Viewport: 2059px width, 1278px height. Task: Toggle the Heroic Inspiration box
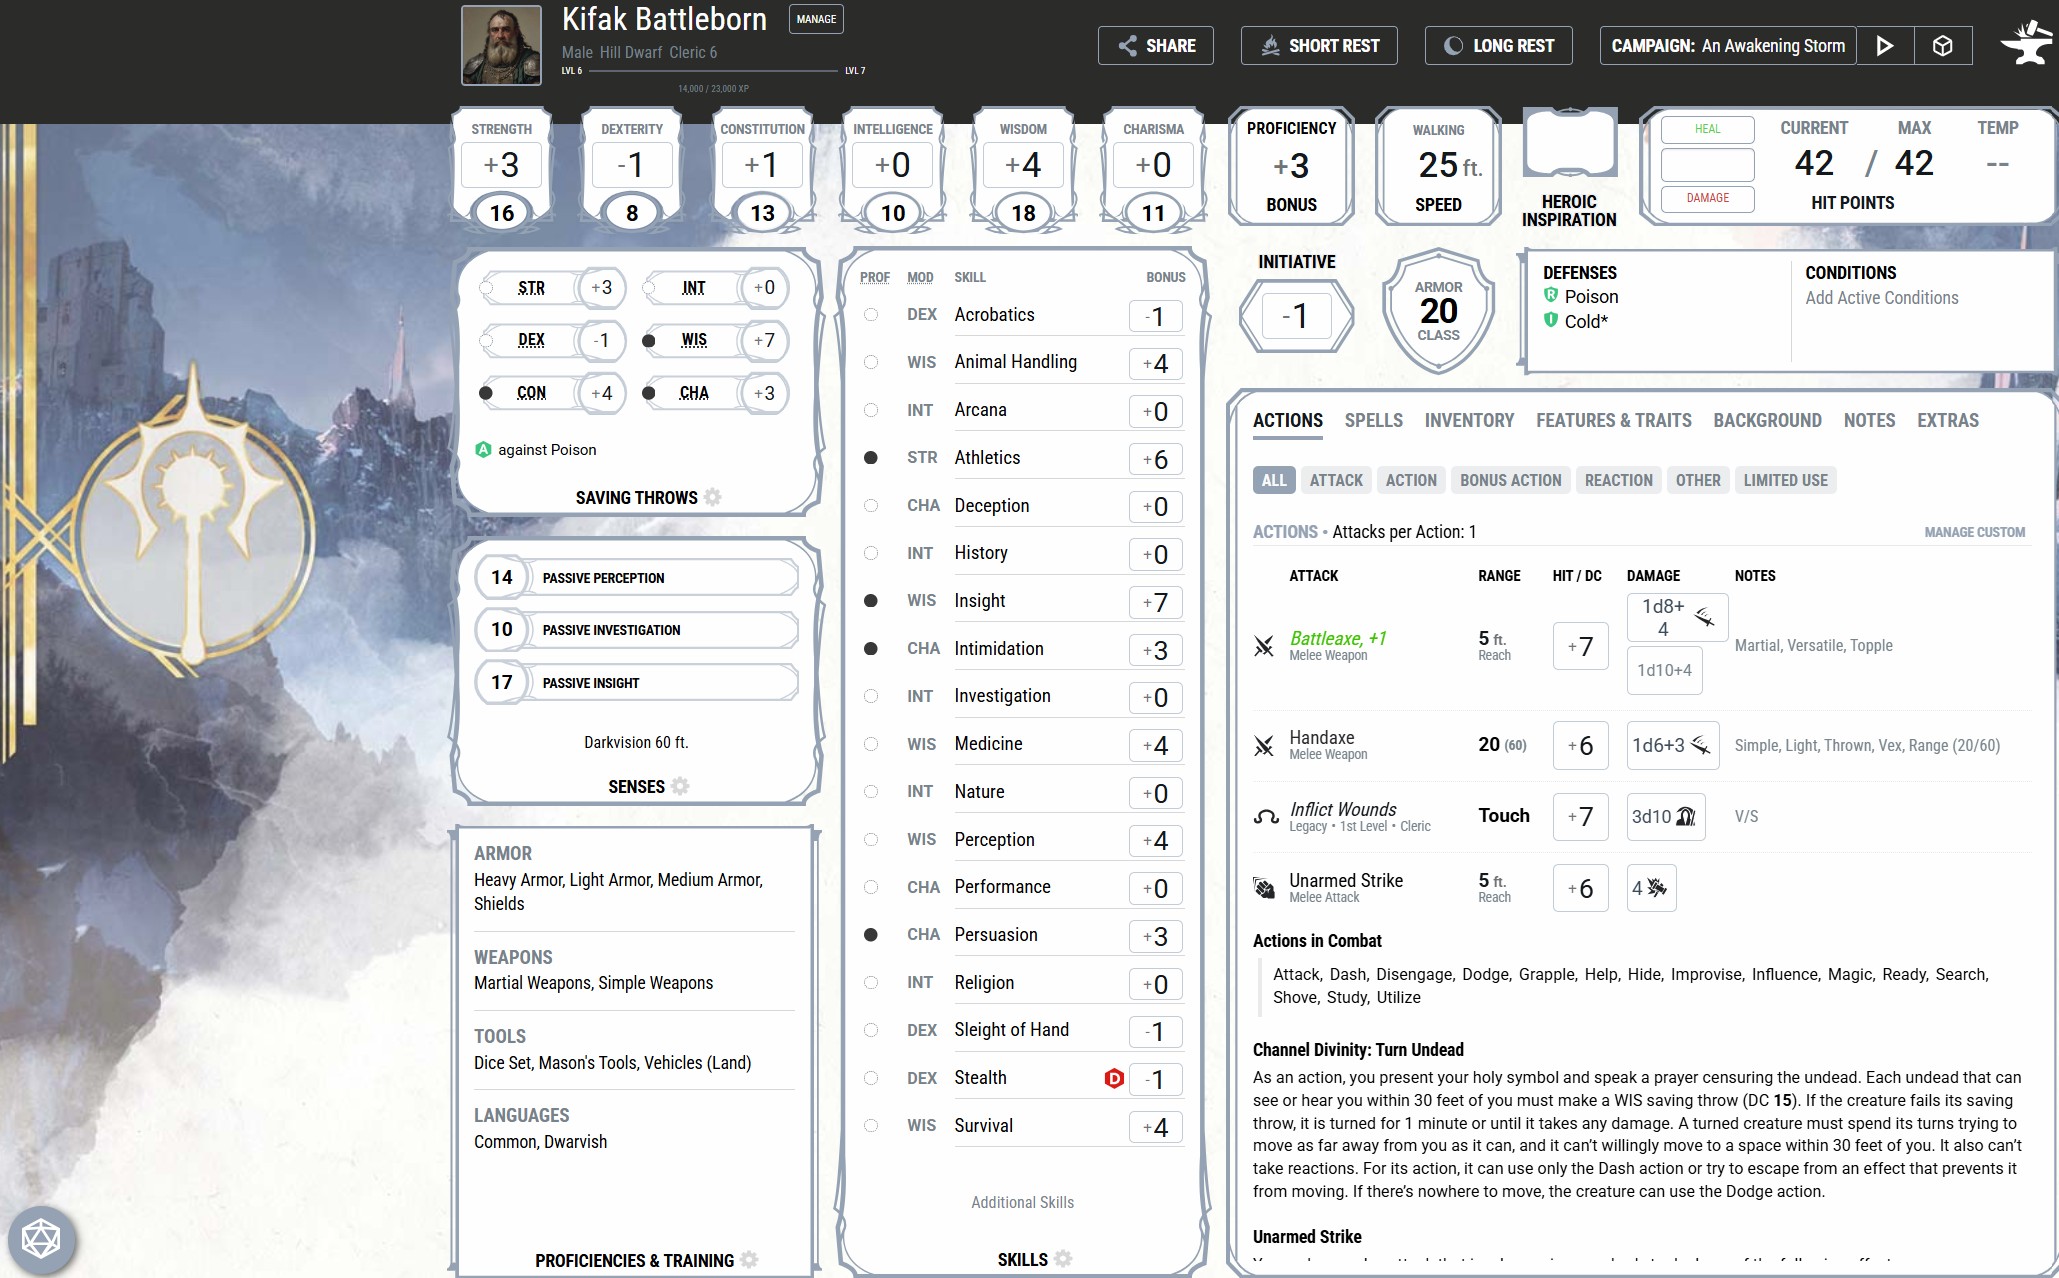[1569, 144]
